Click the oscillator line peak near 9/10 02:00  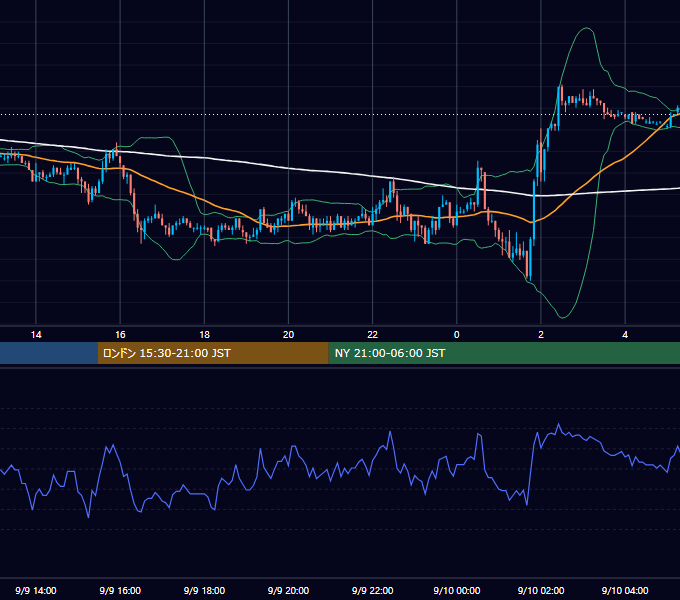[x=559, y=424]
